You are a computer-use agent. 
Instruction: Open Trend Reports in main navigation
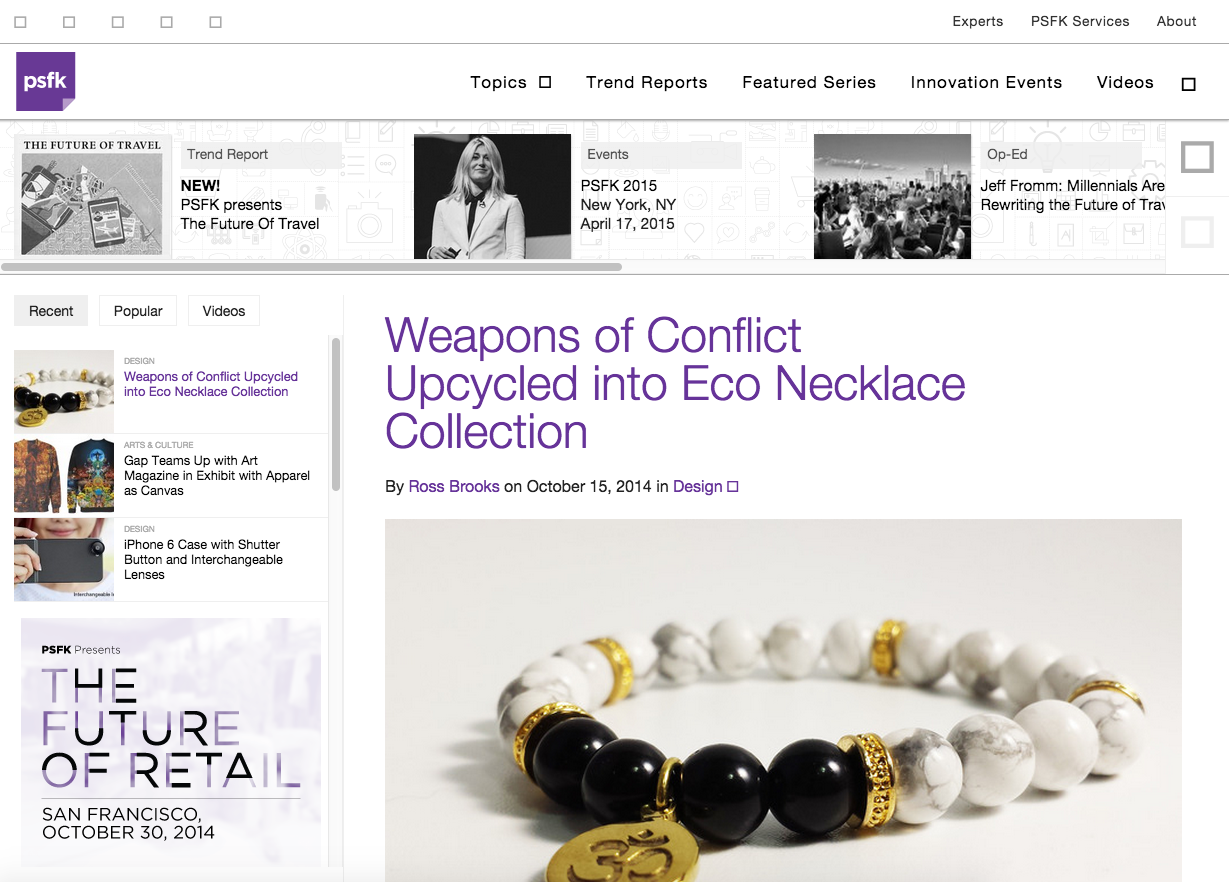[x=647, y=82]
